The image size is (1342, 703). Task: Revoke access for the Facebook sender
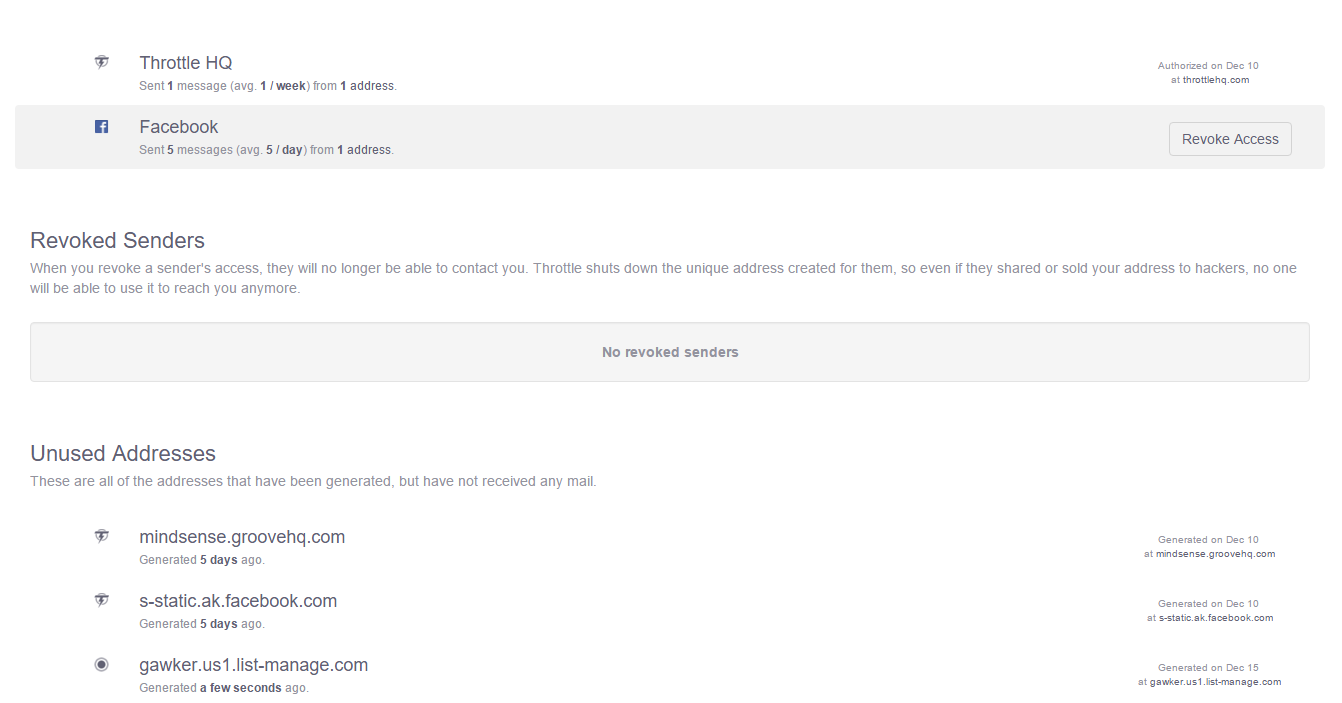[x=1229, y=139]
